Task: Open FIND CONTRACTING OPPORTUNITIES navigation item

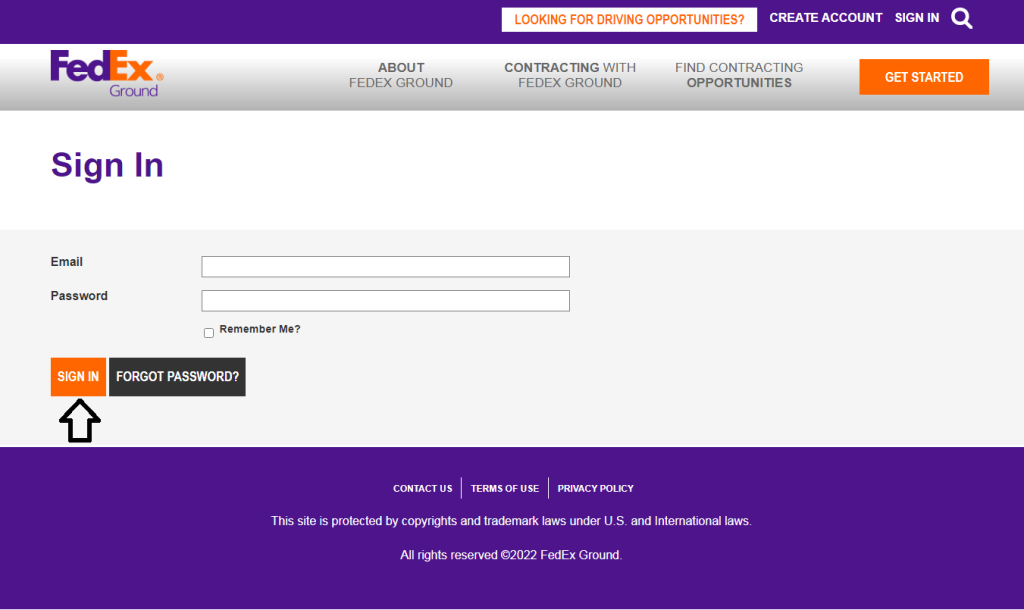Action: (739, 75)
